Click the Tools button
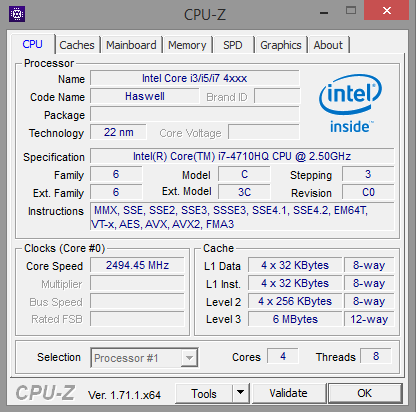416x412 pixels. pyautogui.click(x=204, y=393)
